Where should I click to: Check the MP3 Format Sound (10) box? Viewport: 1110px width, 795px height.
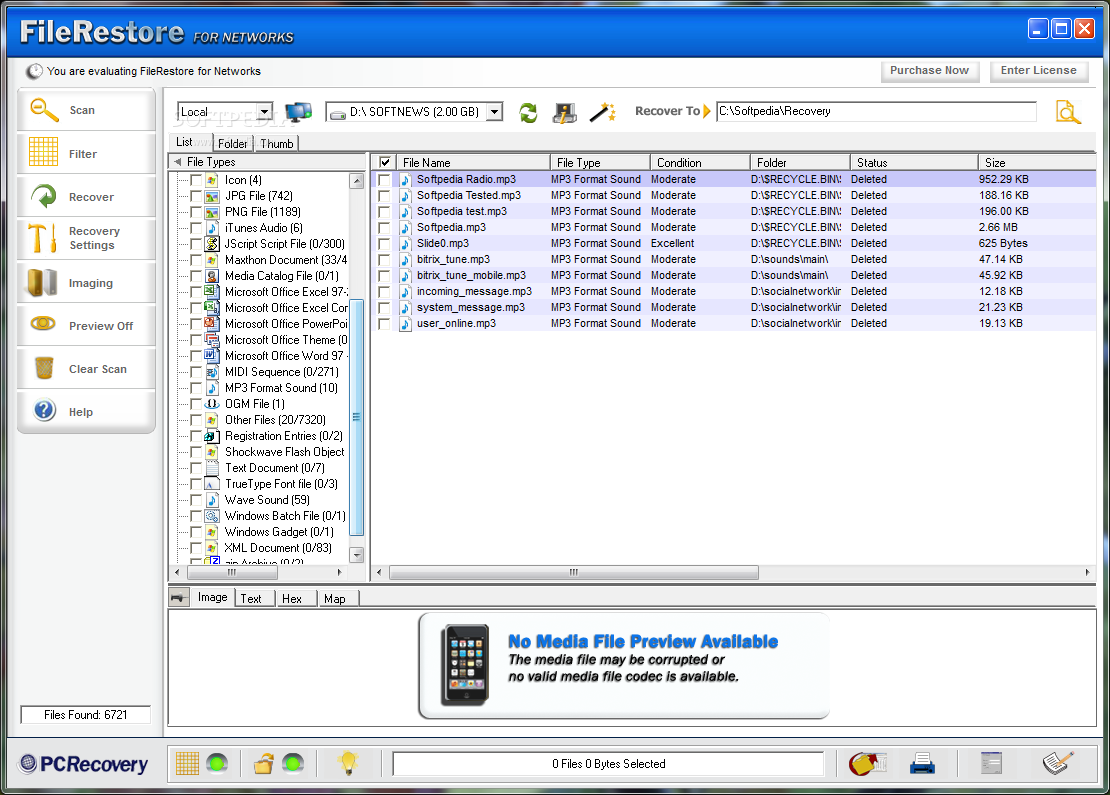196,388
